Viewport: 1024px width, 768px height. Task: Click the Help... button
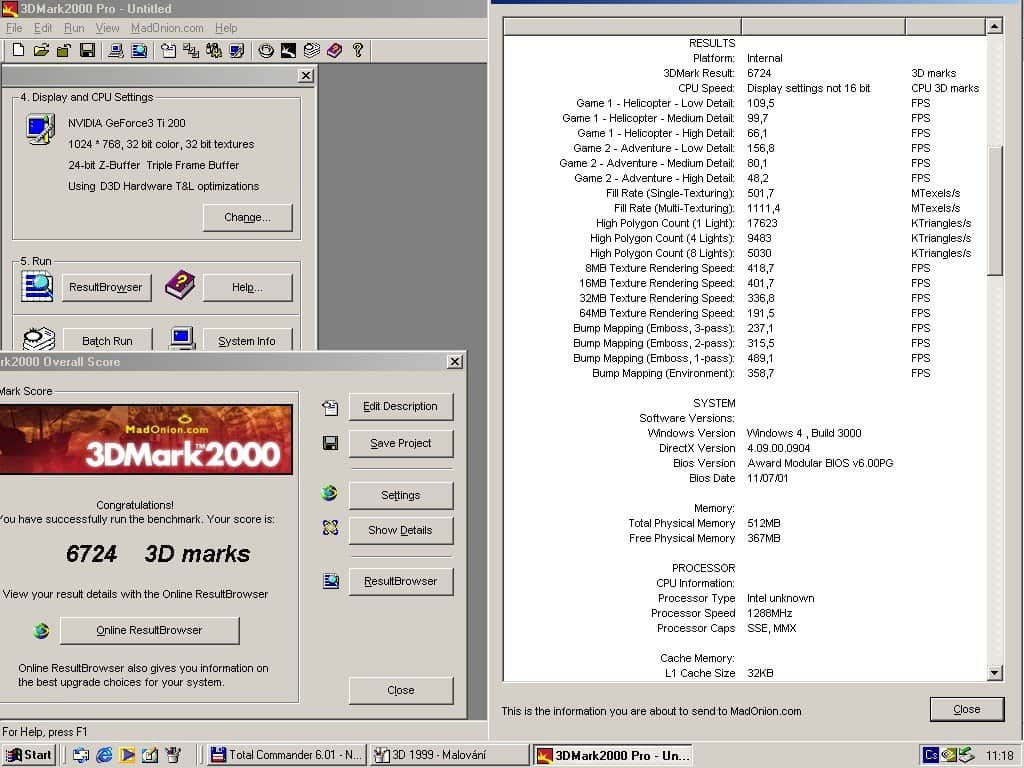pyautogui.click(x=248, y=287)
